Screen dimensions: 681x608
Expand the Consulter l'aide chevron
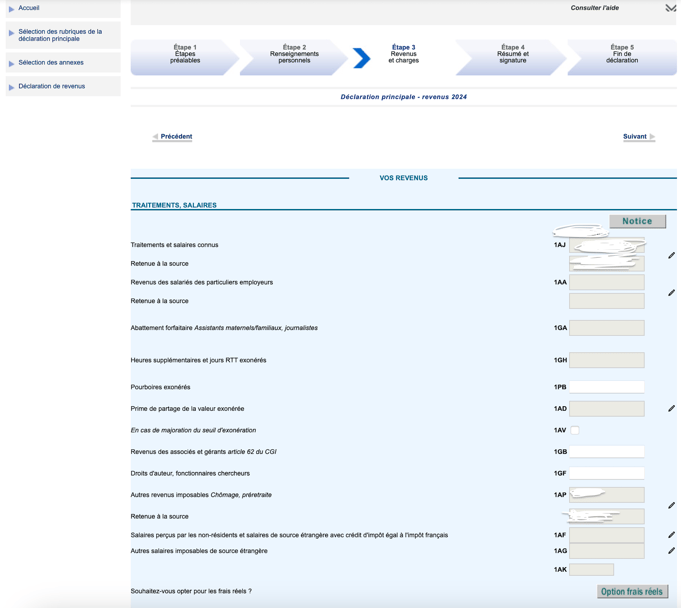671,8
